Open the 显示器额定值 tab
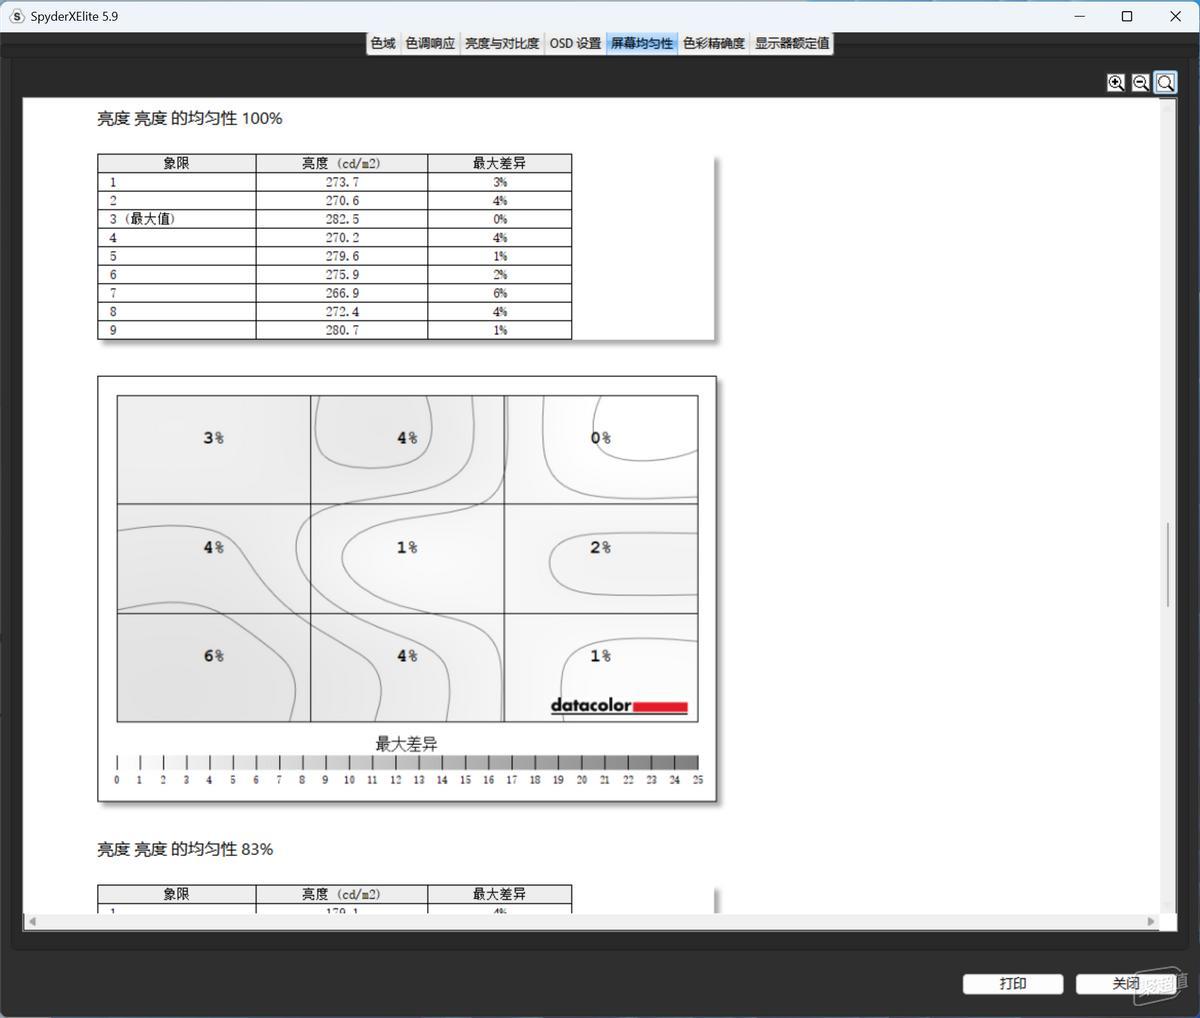 [792, 43]
